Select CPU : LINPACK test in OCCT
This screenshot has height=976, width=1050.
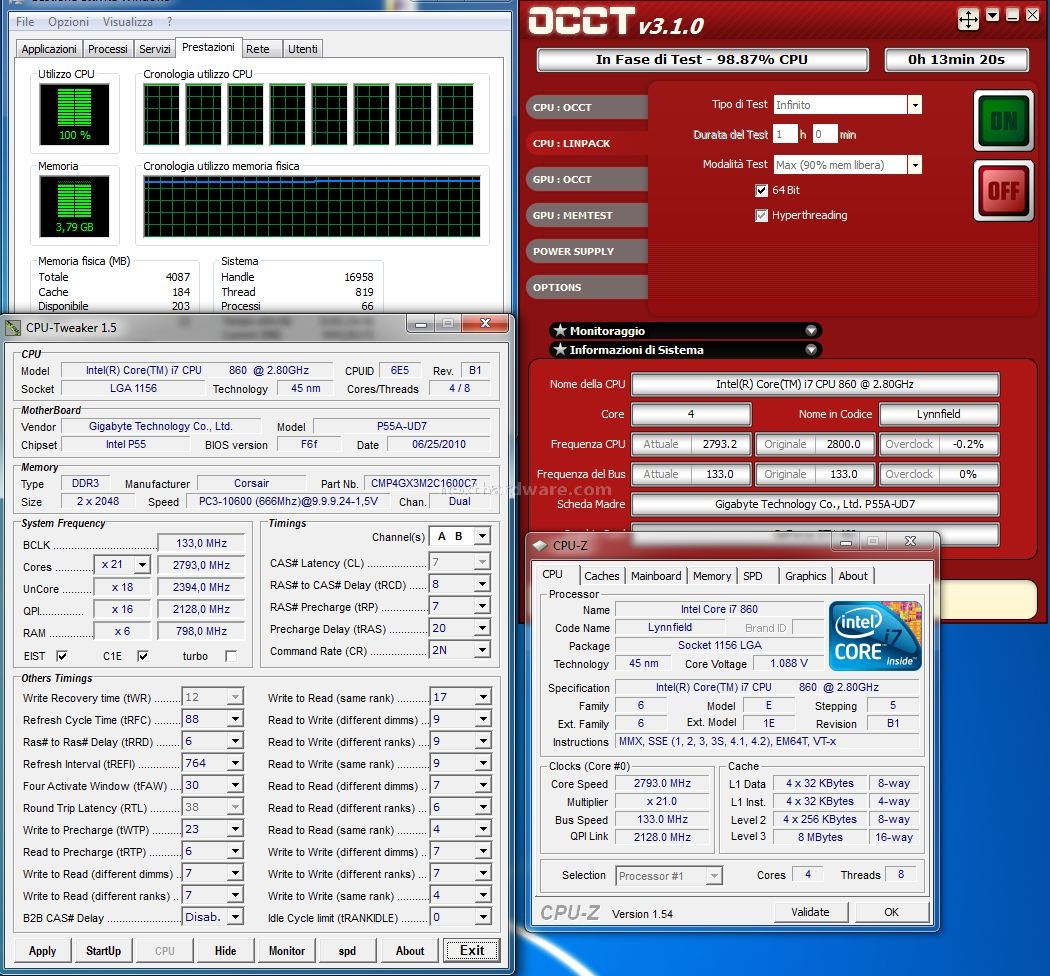tap(587, 143)
